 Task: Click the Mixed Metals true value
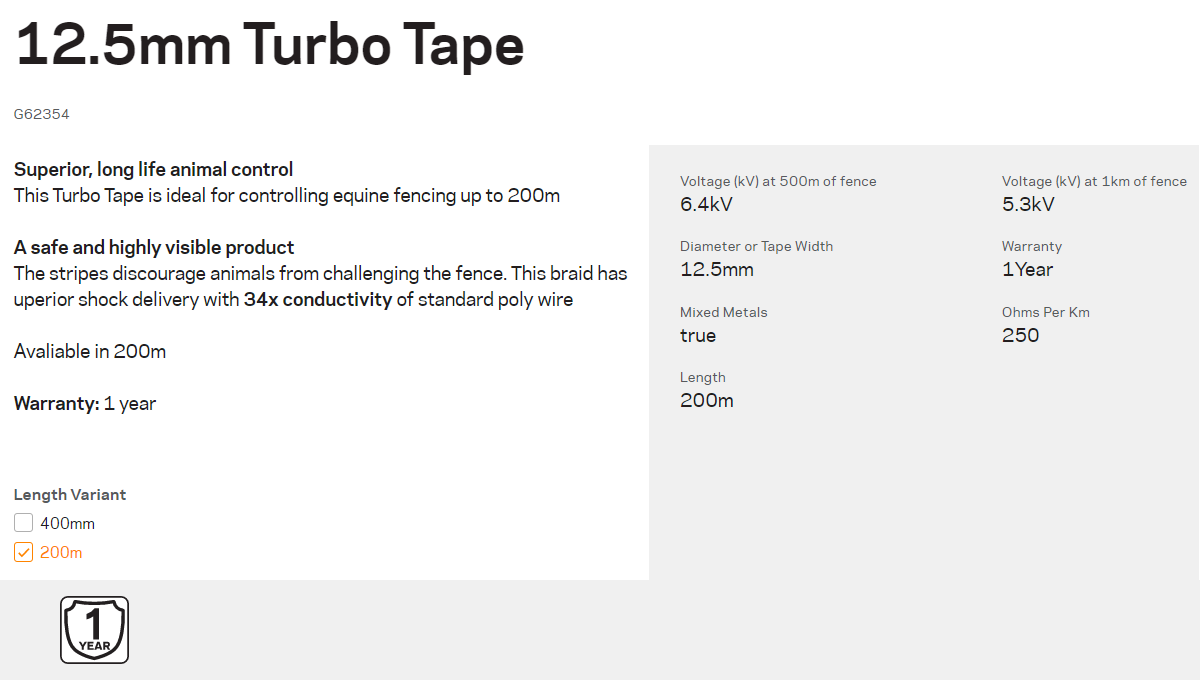click(698, 335)
